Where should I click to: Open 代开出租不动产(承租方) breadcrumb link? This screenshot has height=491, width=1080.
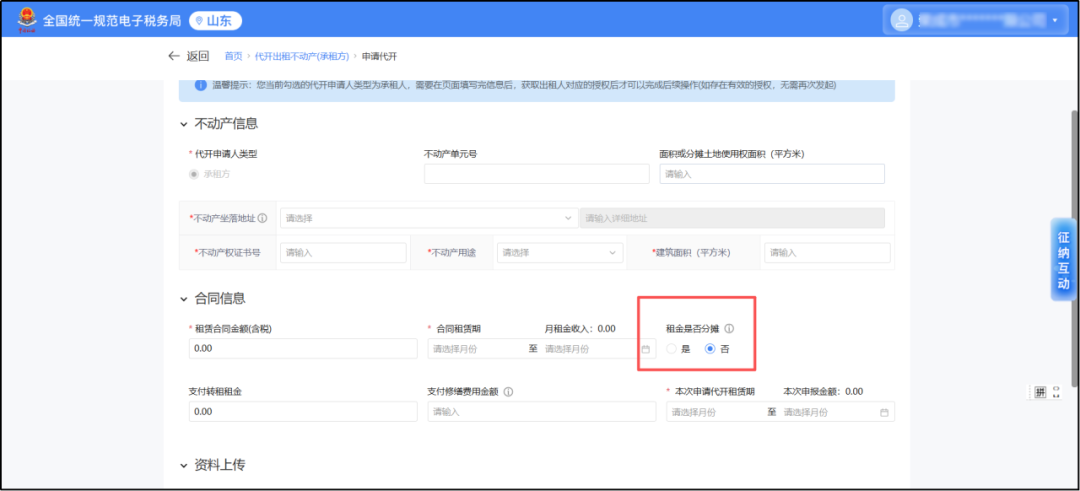coord(301,56)
